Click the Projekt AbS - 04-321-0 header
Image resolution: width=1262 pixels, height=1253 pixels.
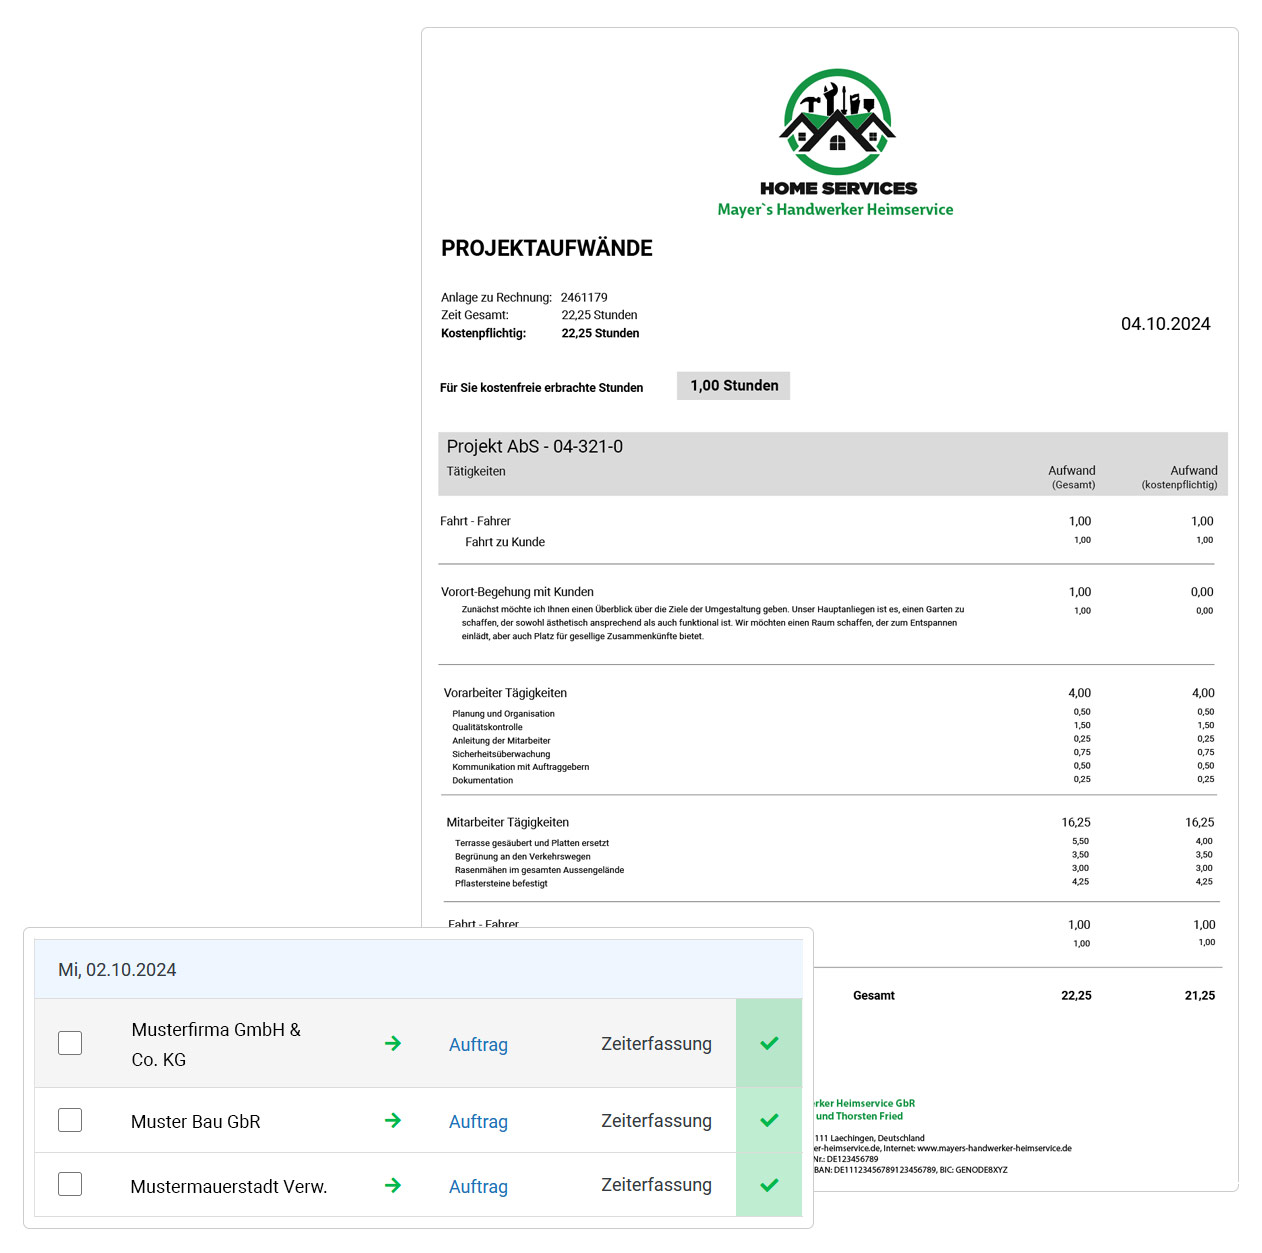pos(535,446)
